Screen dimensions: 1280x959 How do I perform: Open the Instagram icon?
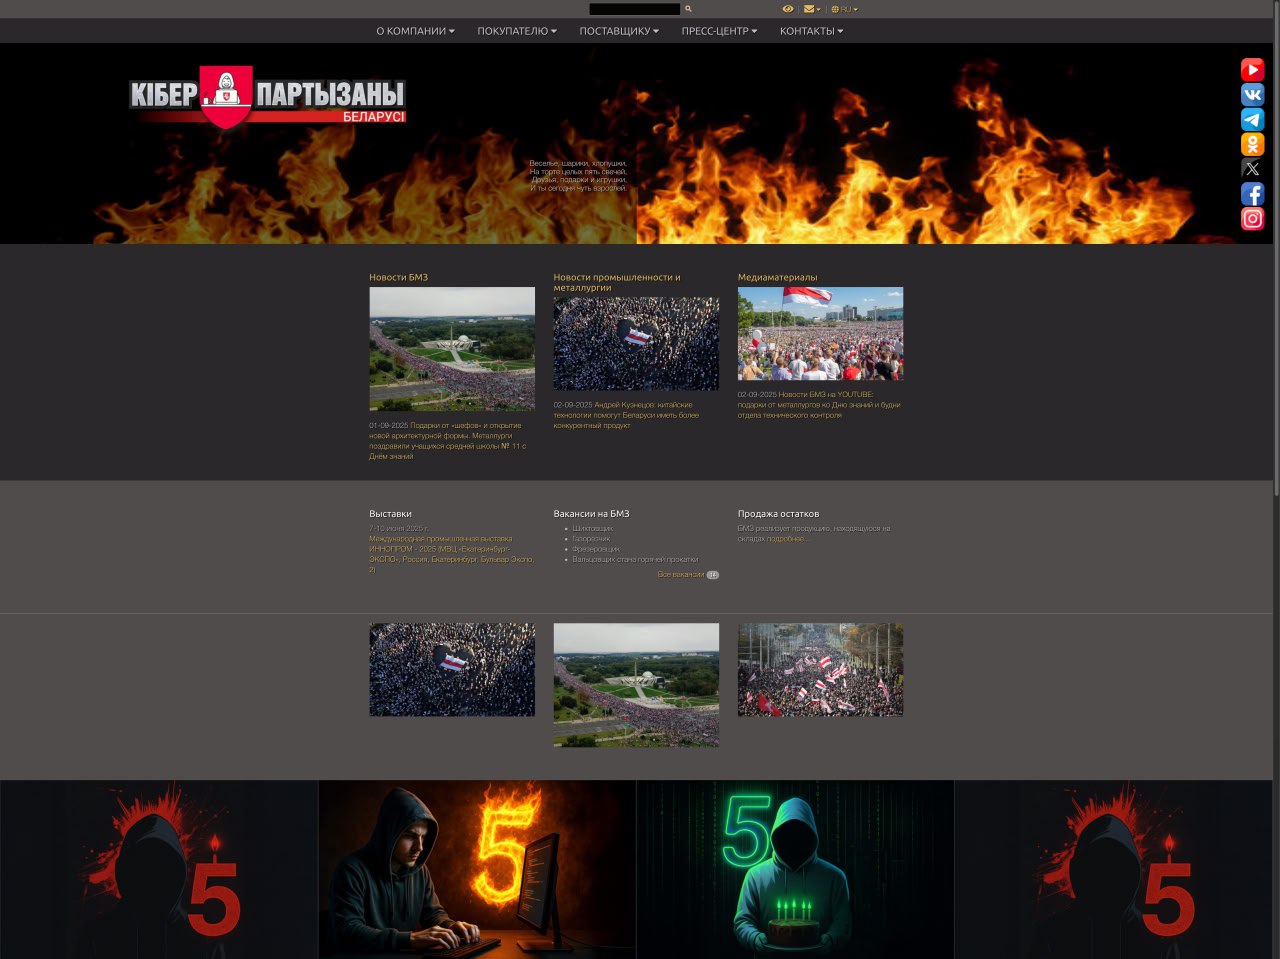click(1252, 219)
